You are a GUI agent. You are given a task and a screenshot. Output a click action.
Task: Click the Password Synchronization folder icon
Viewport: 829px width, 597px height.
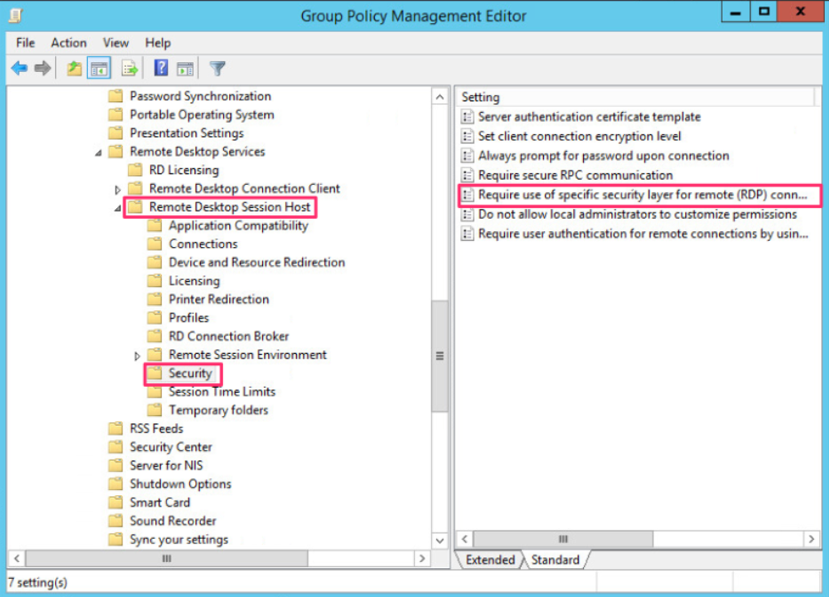click(x=115, y=96)
